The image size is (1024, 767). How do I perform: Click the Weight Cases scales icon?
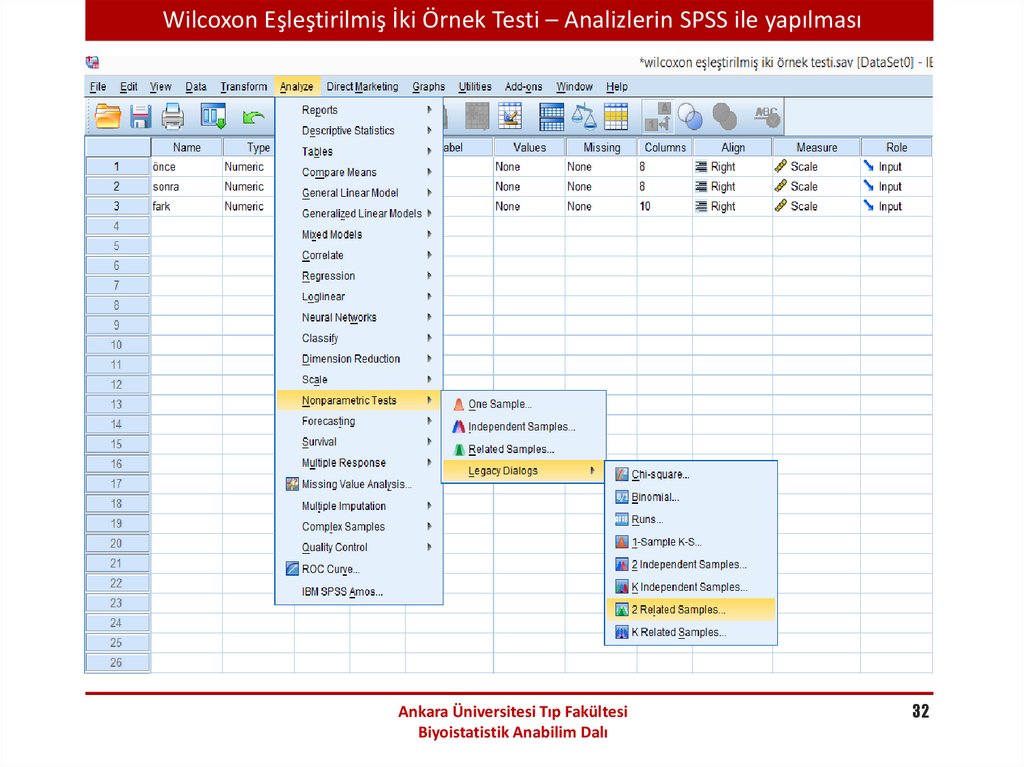click(x=583, y=117)
